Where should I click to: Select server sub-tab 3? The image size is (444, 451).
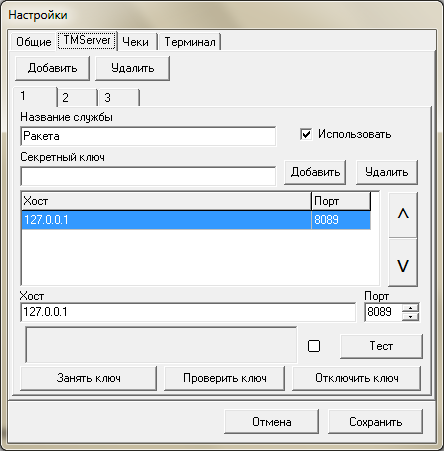point(119,98)
